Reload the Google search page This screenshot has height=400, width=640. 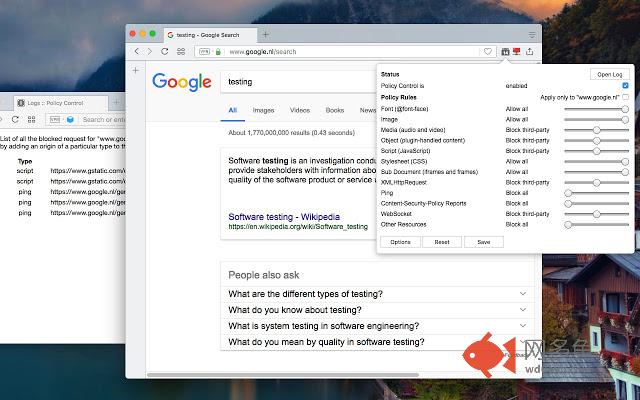point(164,51)
